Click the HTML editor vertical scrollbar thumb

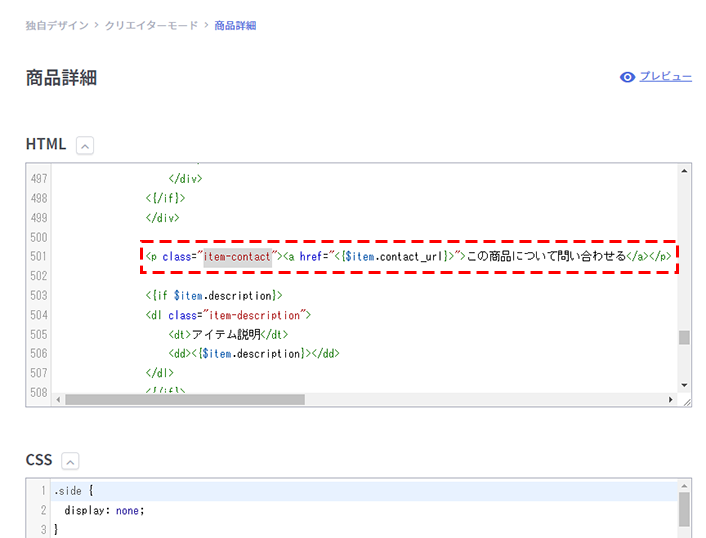(x=684, y=337)
